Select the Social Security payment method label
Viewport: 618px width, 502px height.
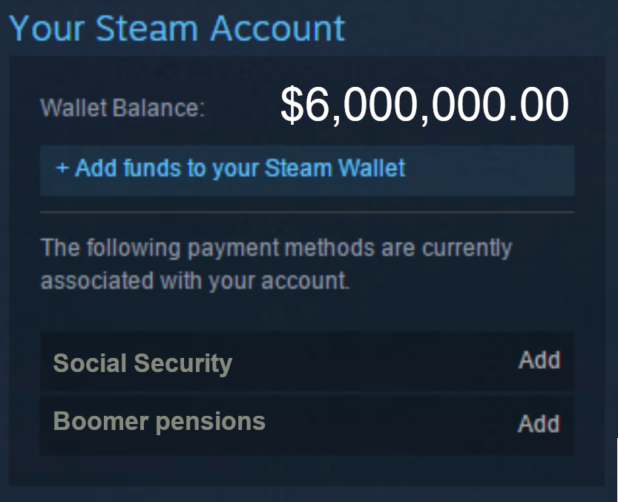pos(142,363)
